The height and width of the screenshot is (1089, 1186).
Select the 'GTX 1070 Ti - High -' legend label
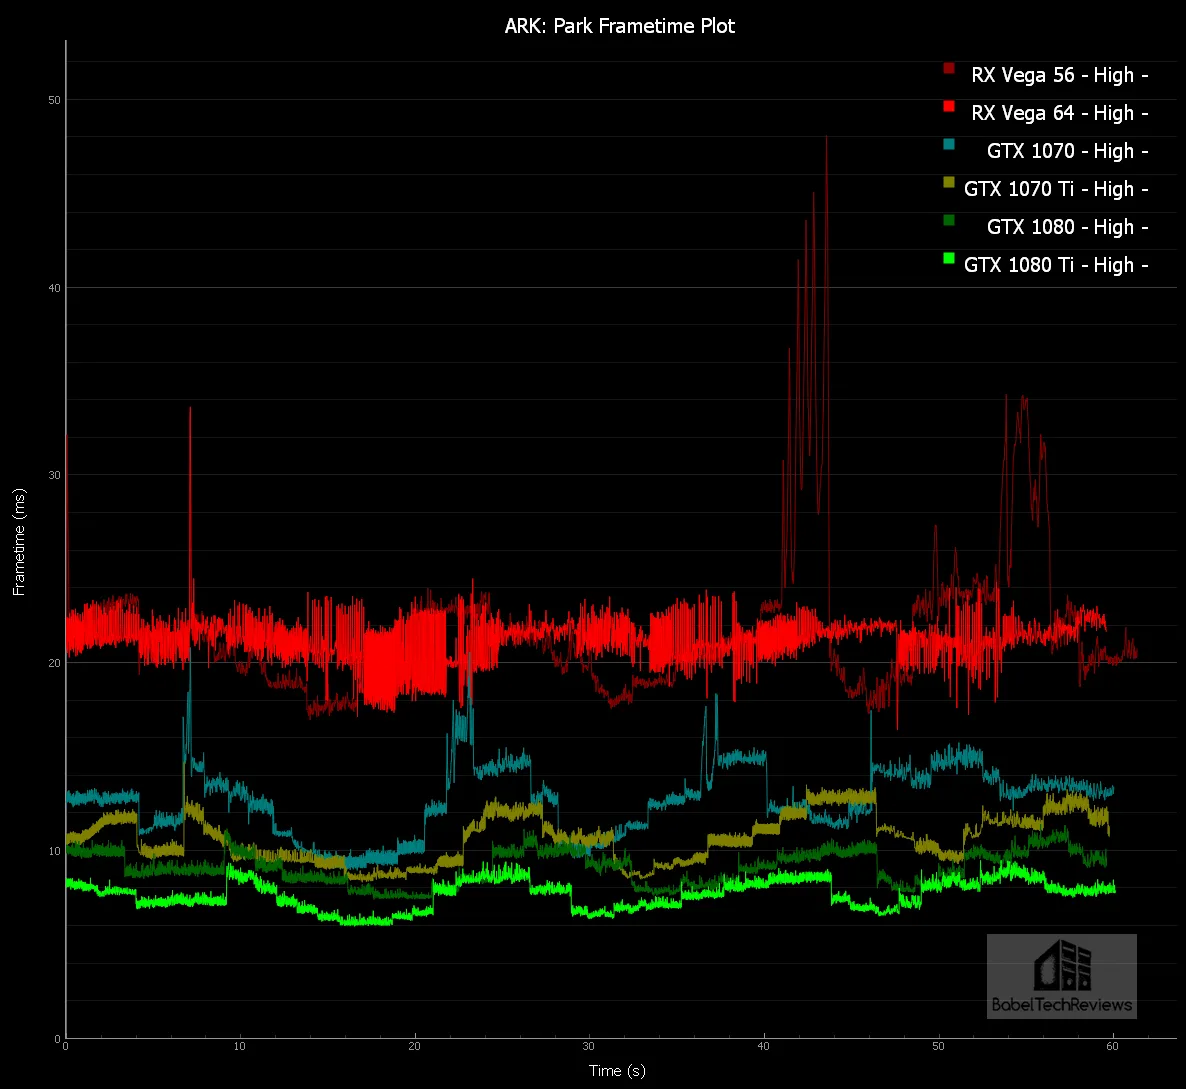pos(1056,189)
